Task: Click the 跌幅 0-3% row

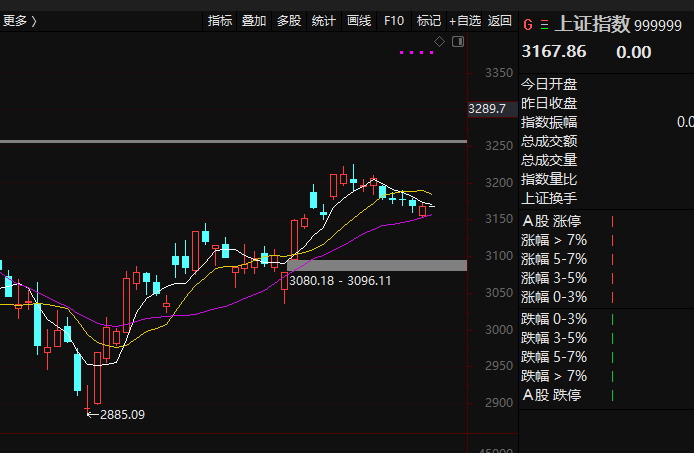Action: click(606, 319)
